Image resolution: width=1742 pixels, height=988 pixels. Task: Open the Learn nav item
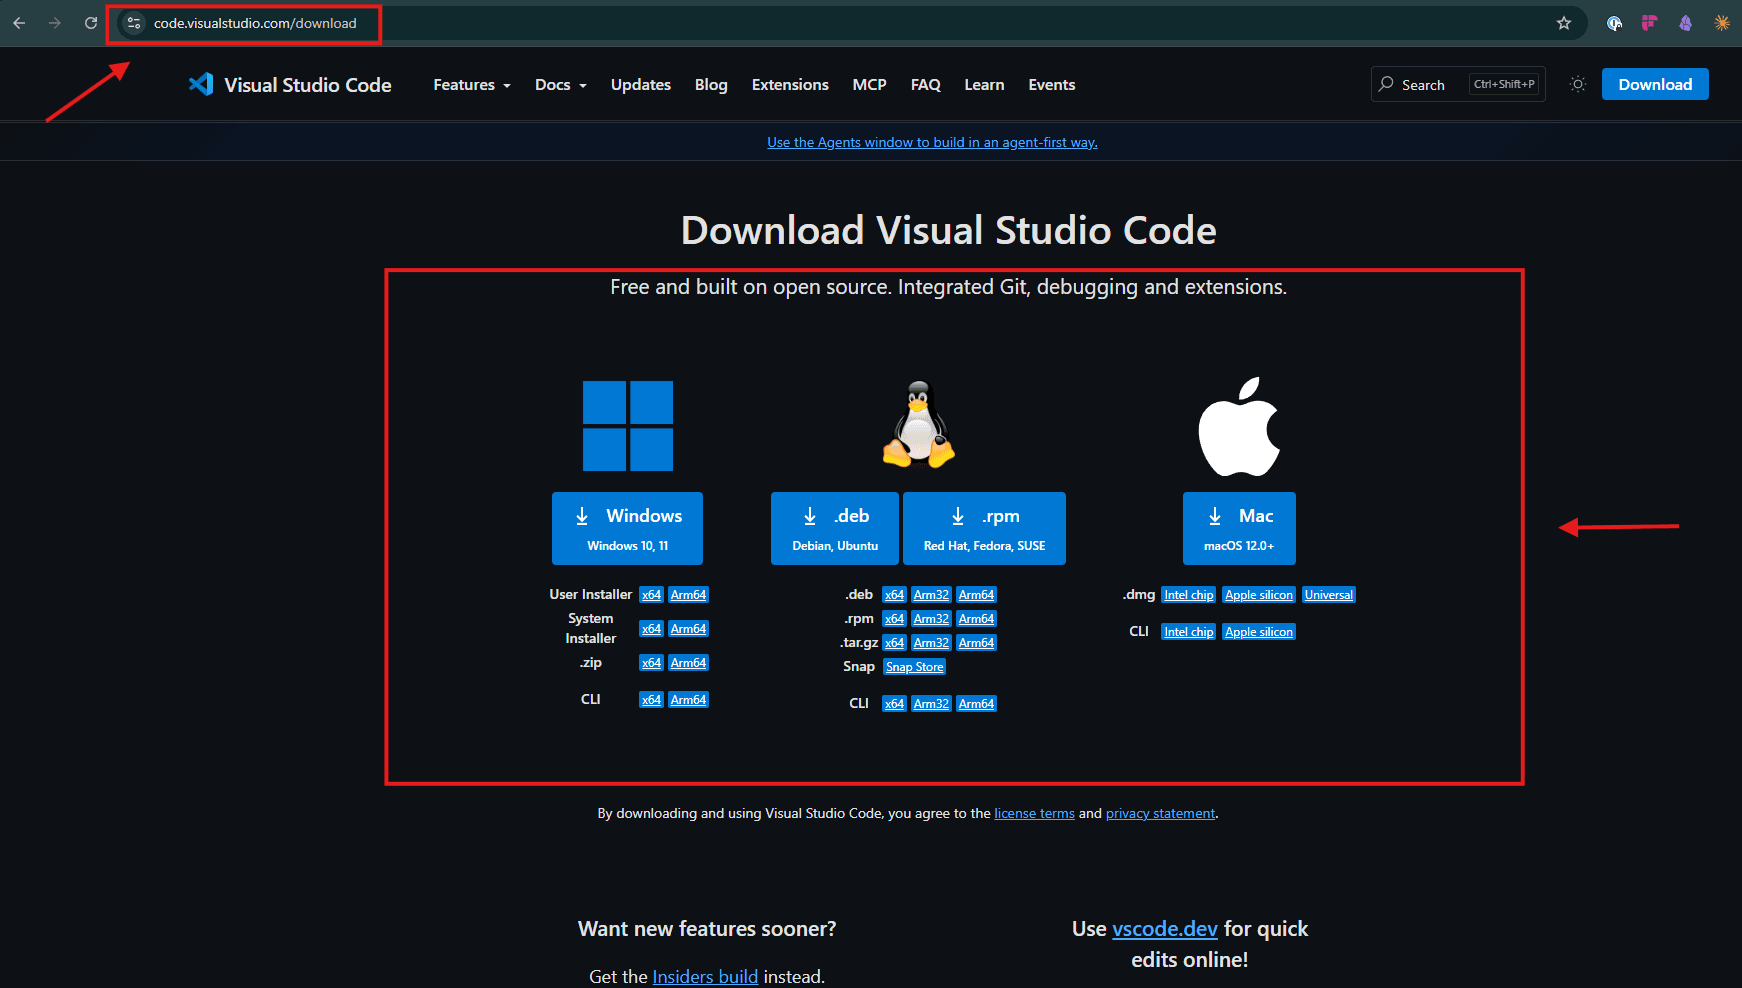984,85
